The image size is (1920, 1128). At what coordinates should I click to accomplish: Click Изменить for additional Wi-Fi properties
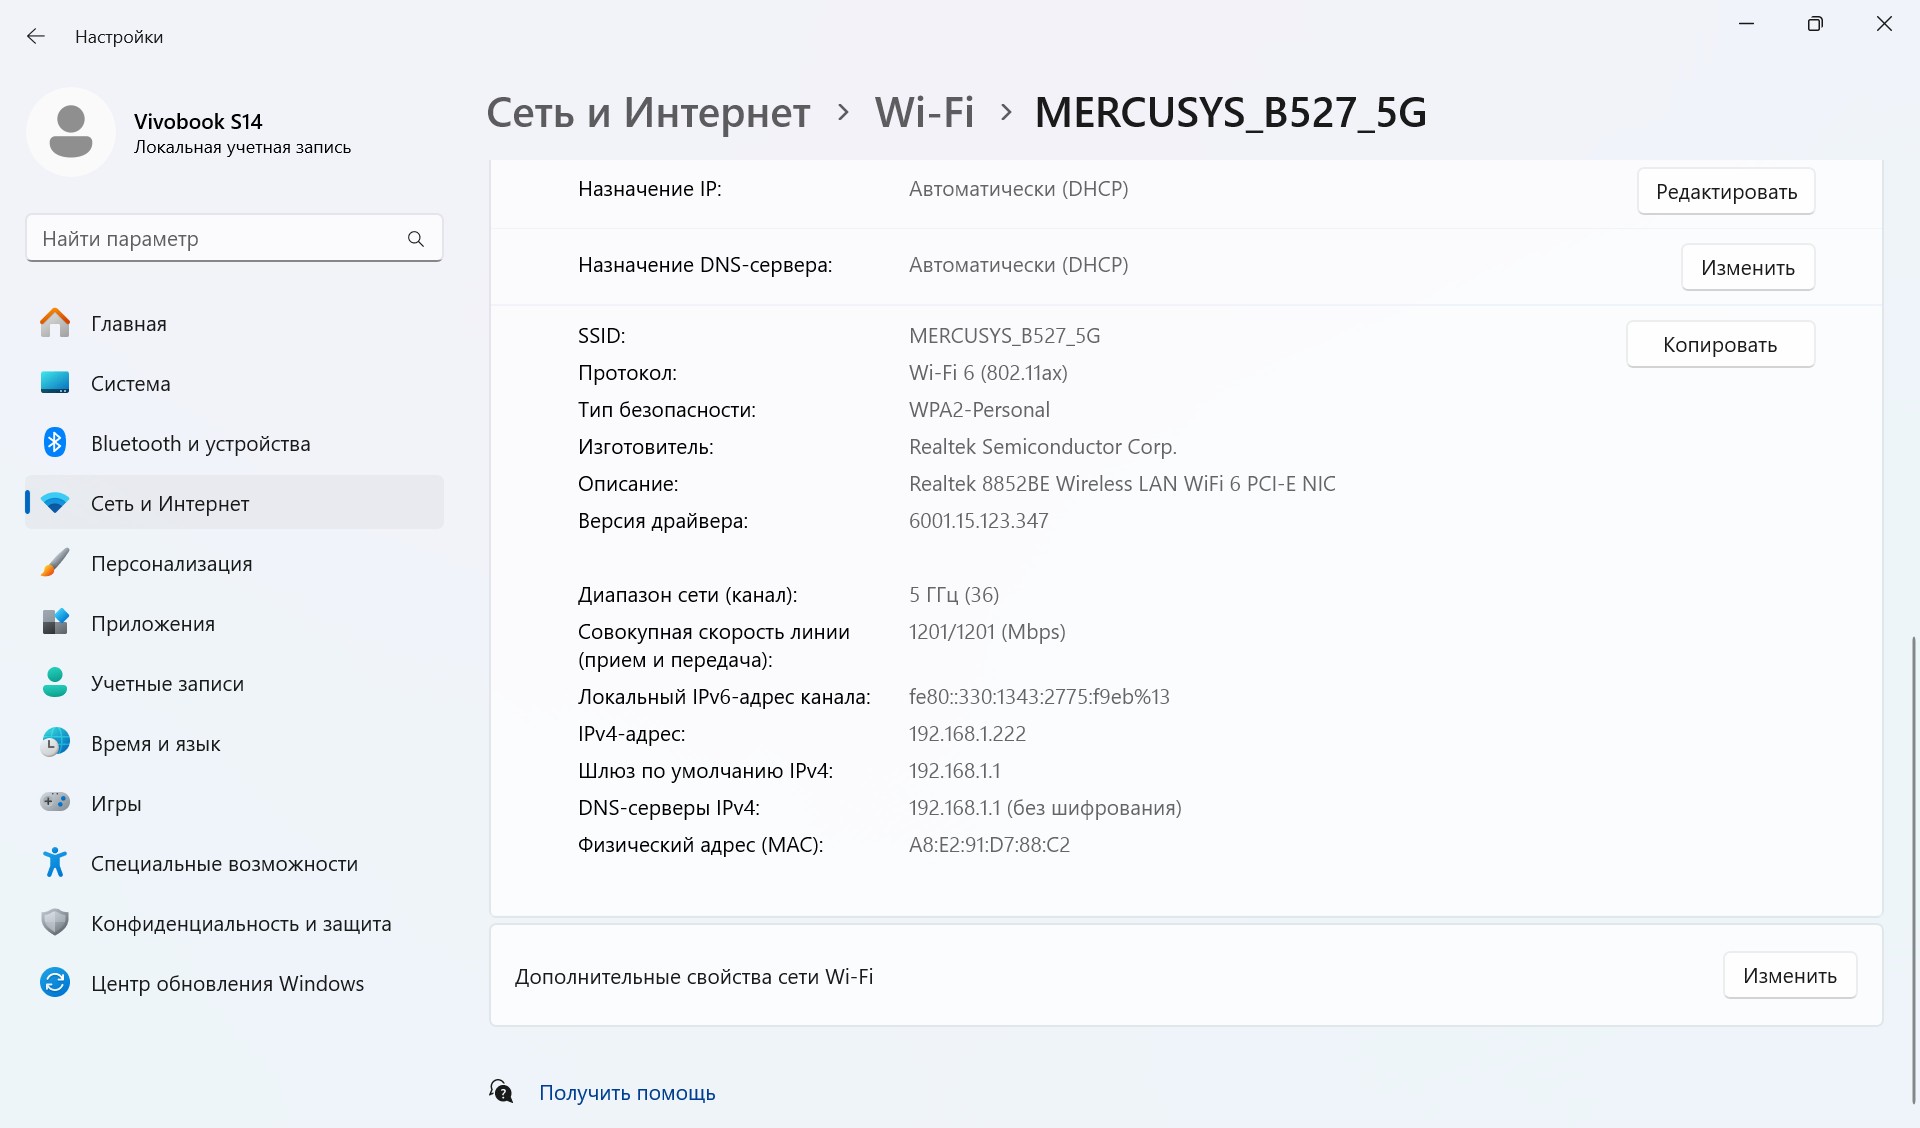(1790, 975)
